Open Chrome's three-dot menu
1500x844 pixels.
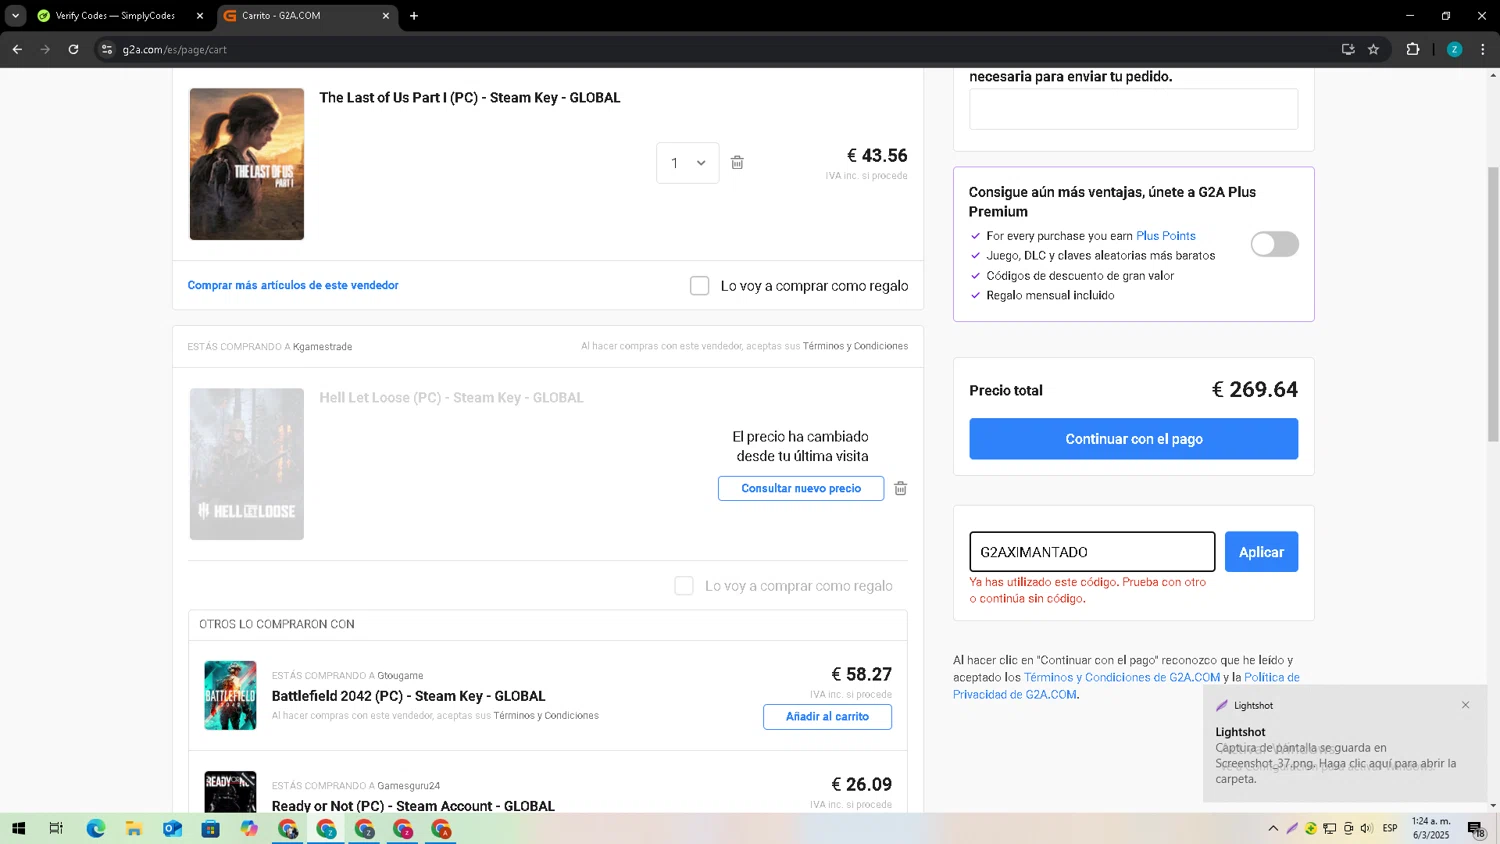click(x=1482, y=49)
